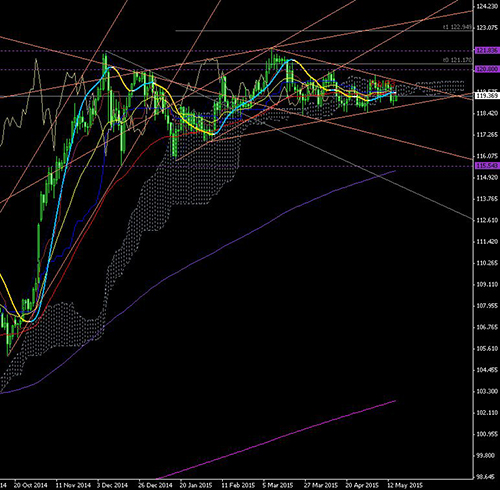Click the 106.765 price axis label

point(487,327)
